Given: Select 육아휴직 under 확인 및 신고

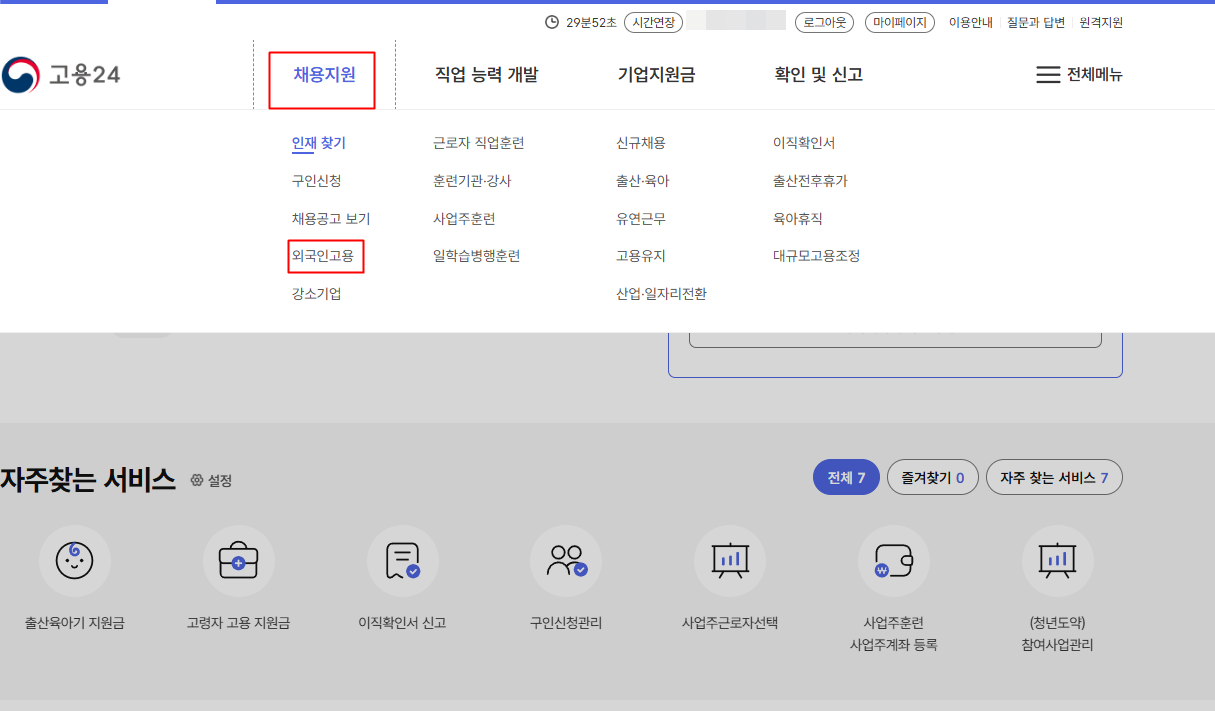Looking at the screenshot, I should (797, 219).
